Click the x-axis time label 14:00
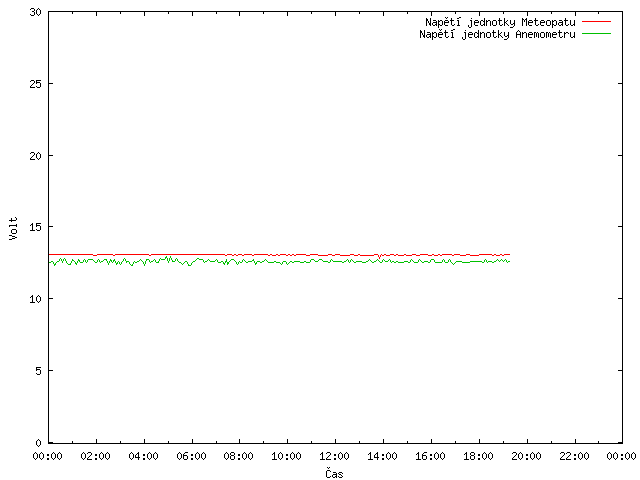 pyautogui.click(x=382, y=456)
